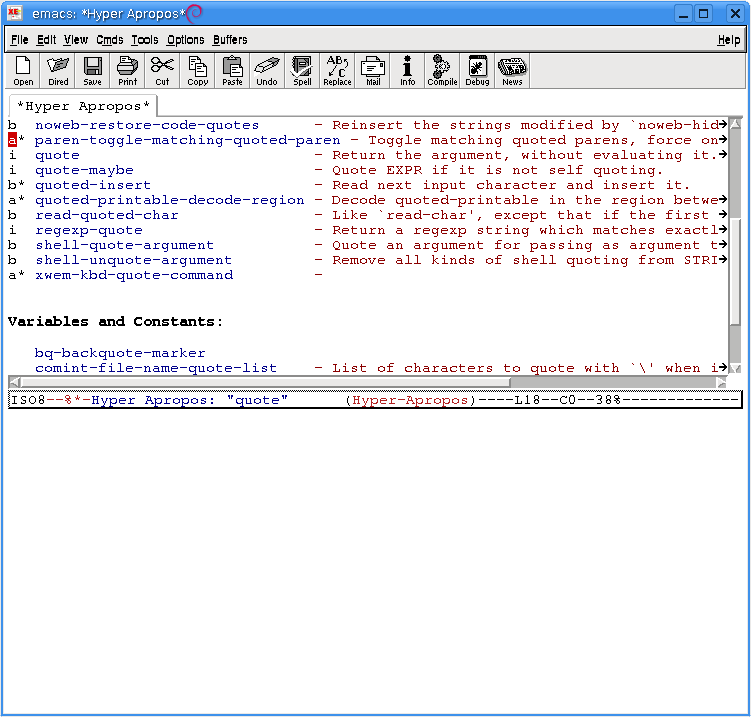Click the Undo toolbar icon
The height and width of the screenshot is (717, 751).
click(x=267, y=70)
